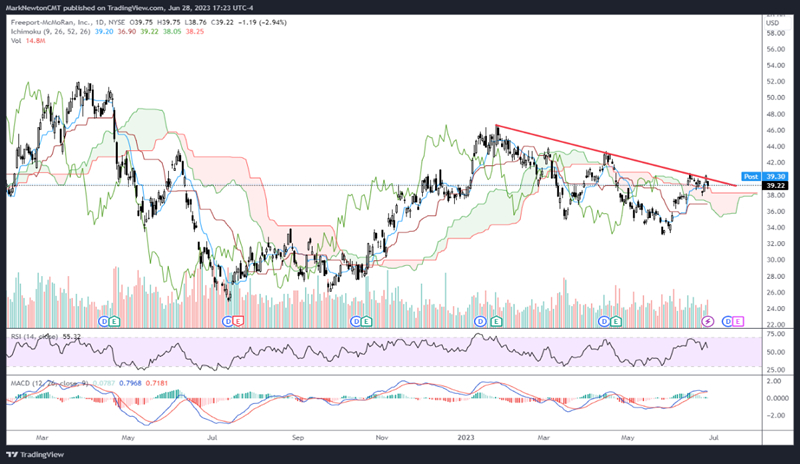Click the MACD 0.7968 blue value
Image resolution: width=800 pixels, height=464 pixels.
(x=131, y=383)
